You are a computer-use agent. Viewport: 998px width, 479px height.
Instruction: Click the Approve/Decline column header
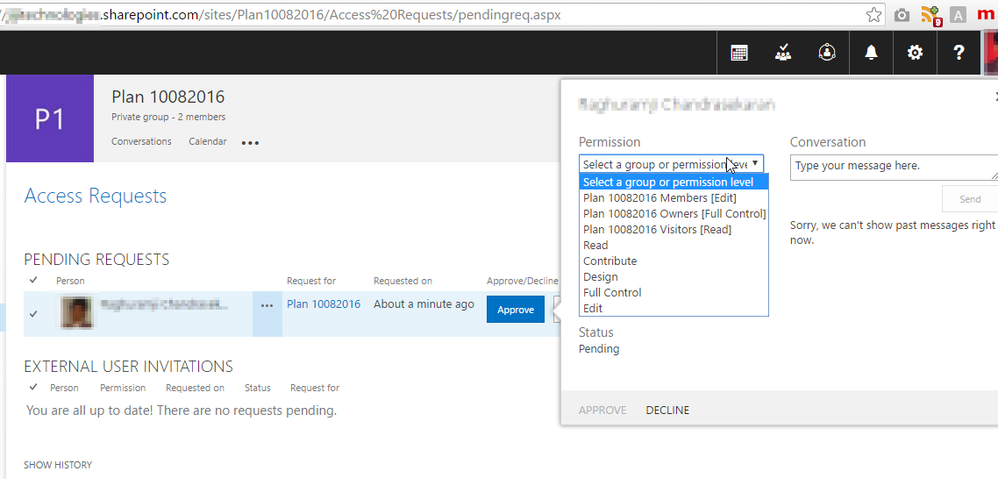pos(522,281)
